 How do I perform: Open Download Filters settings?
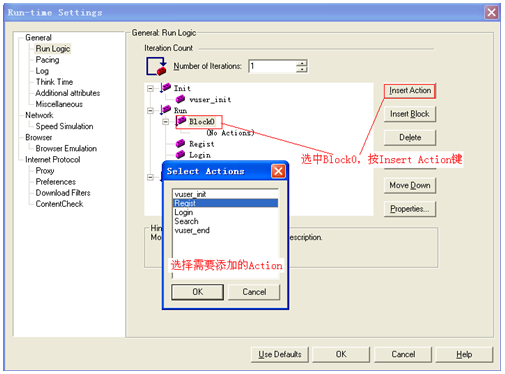[x=63, y=192]
